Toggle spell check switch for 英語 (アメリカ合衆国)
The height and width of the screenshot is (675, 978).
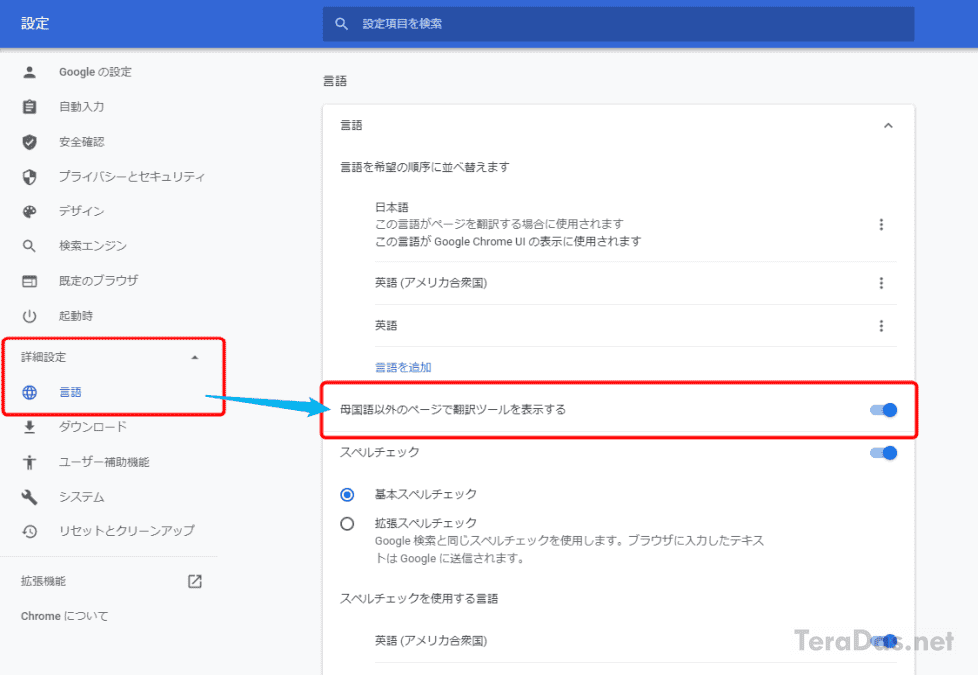883,641
